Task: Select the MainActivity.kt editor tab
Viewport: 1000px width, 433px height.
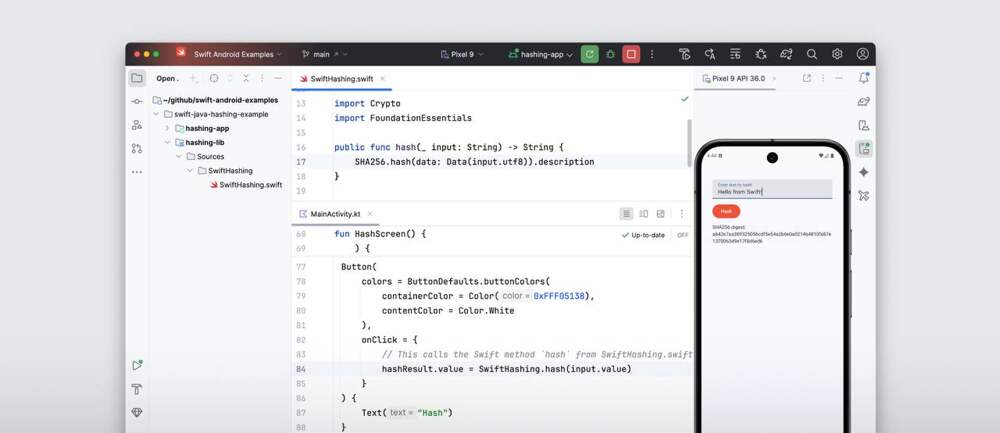Action: (x=335, y=214)
